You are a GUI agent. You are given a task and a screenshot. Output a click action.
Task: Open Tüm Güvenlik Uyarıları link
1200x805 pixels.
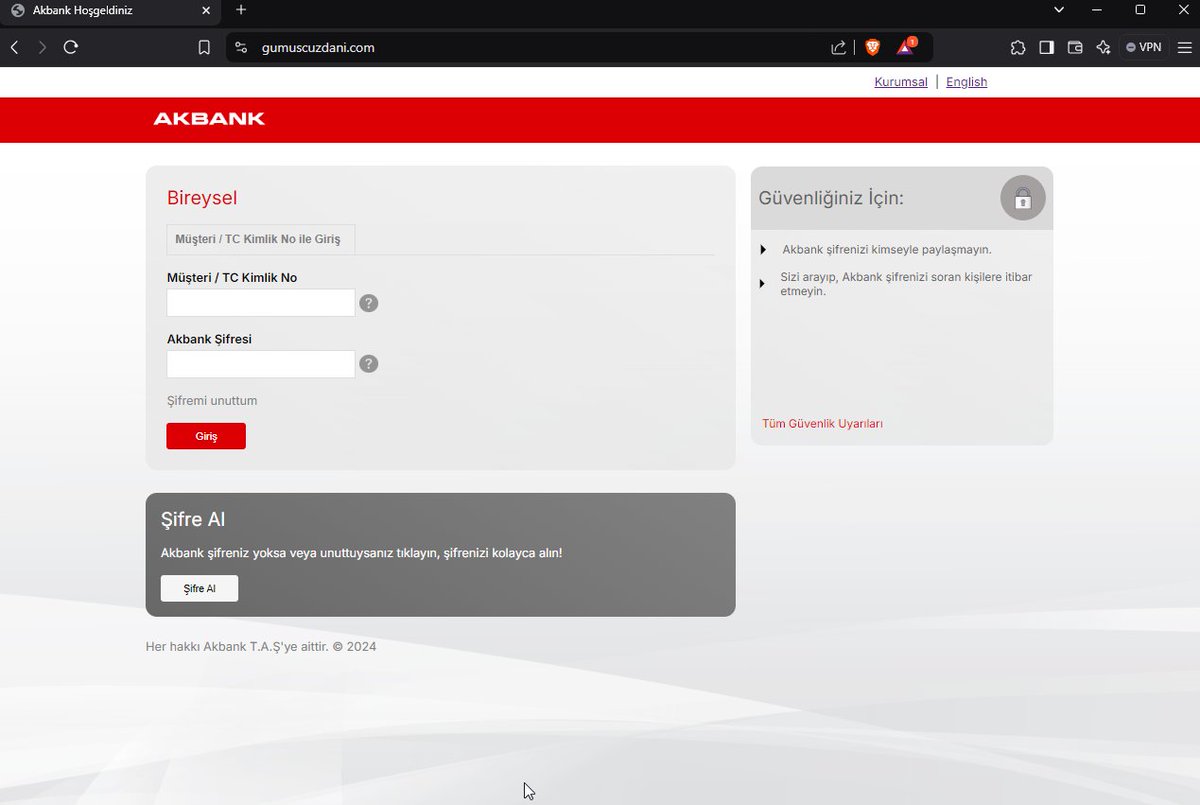point(822,424)
